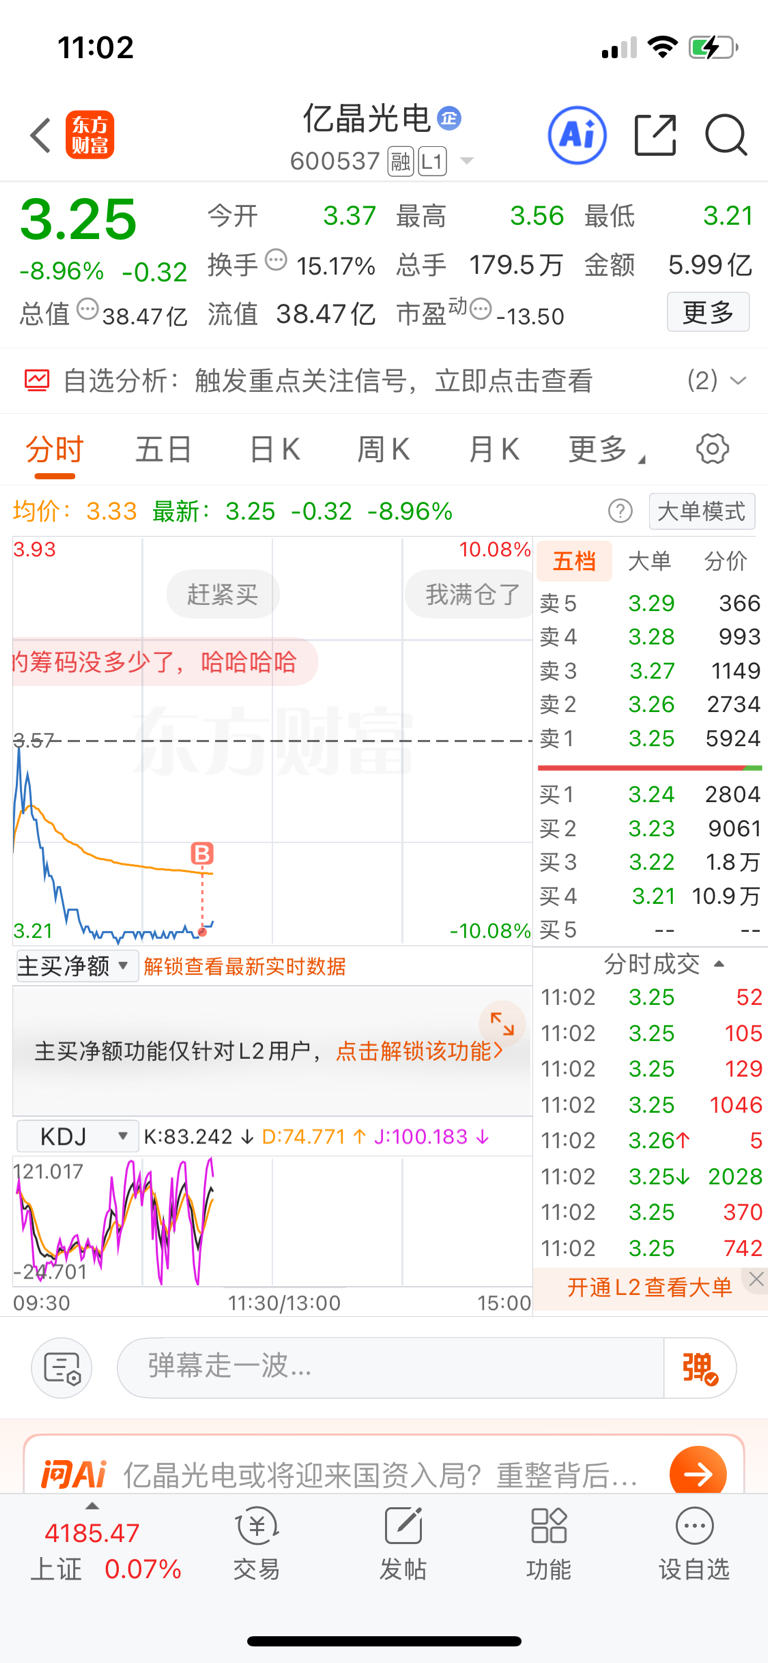768x1663 pixels.
Task: Focus the 弹幕走一波 input field
Action: click(391, 1367)
